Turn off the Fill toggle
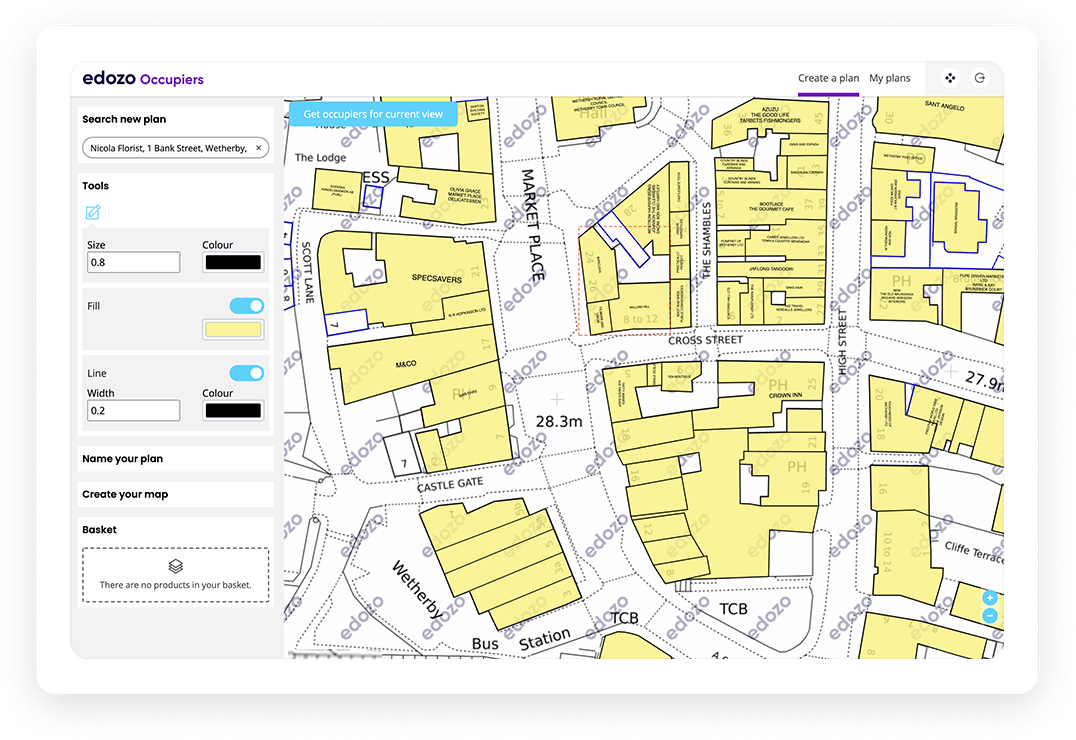The height and width of the screenshot is (740, 1076). [x=247, y=305]
